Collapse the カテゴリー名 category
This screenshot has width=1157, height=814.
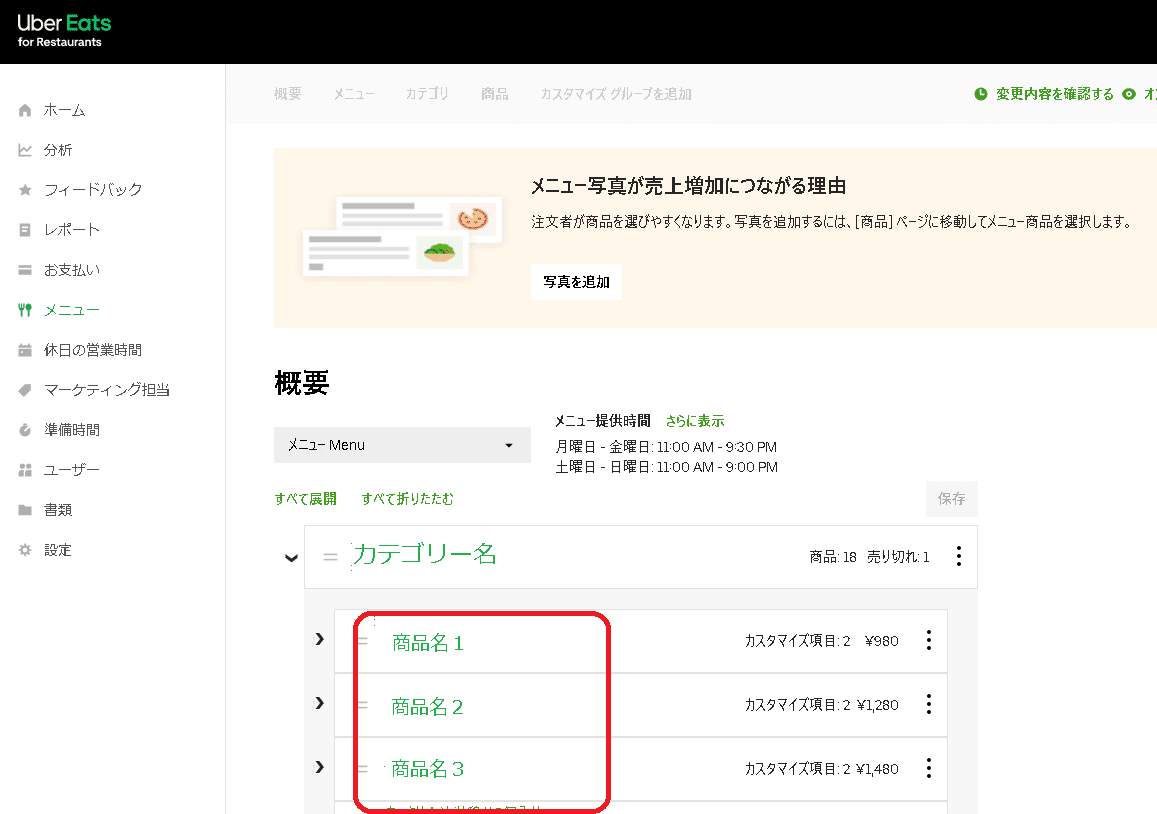click(290, 557)
